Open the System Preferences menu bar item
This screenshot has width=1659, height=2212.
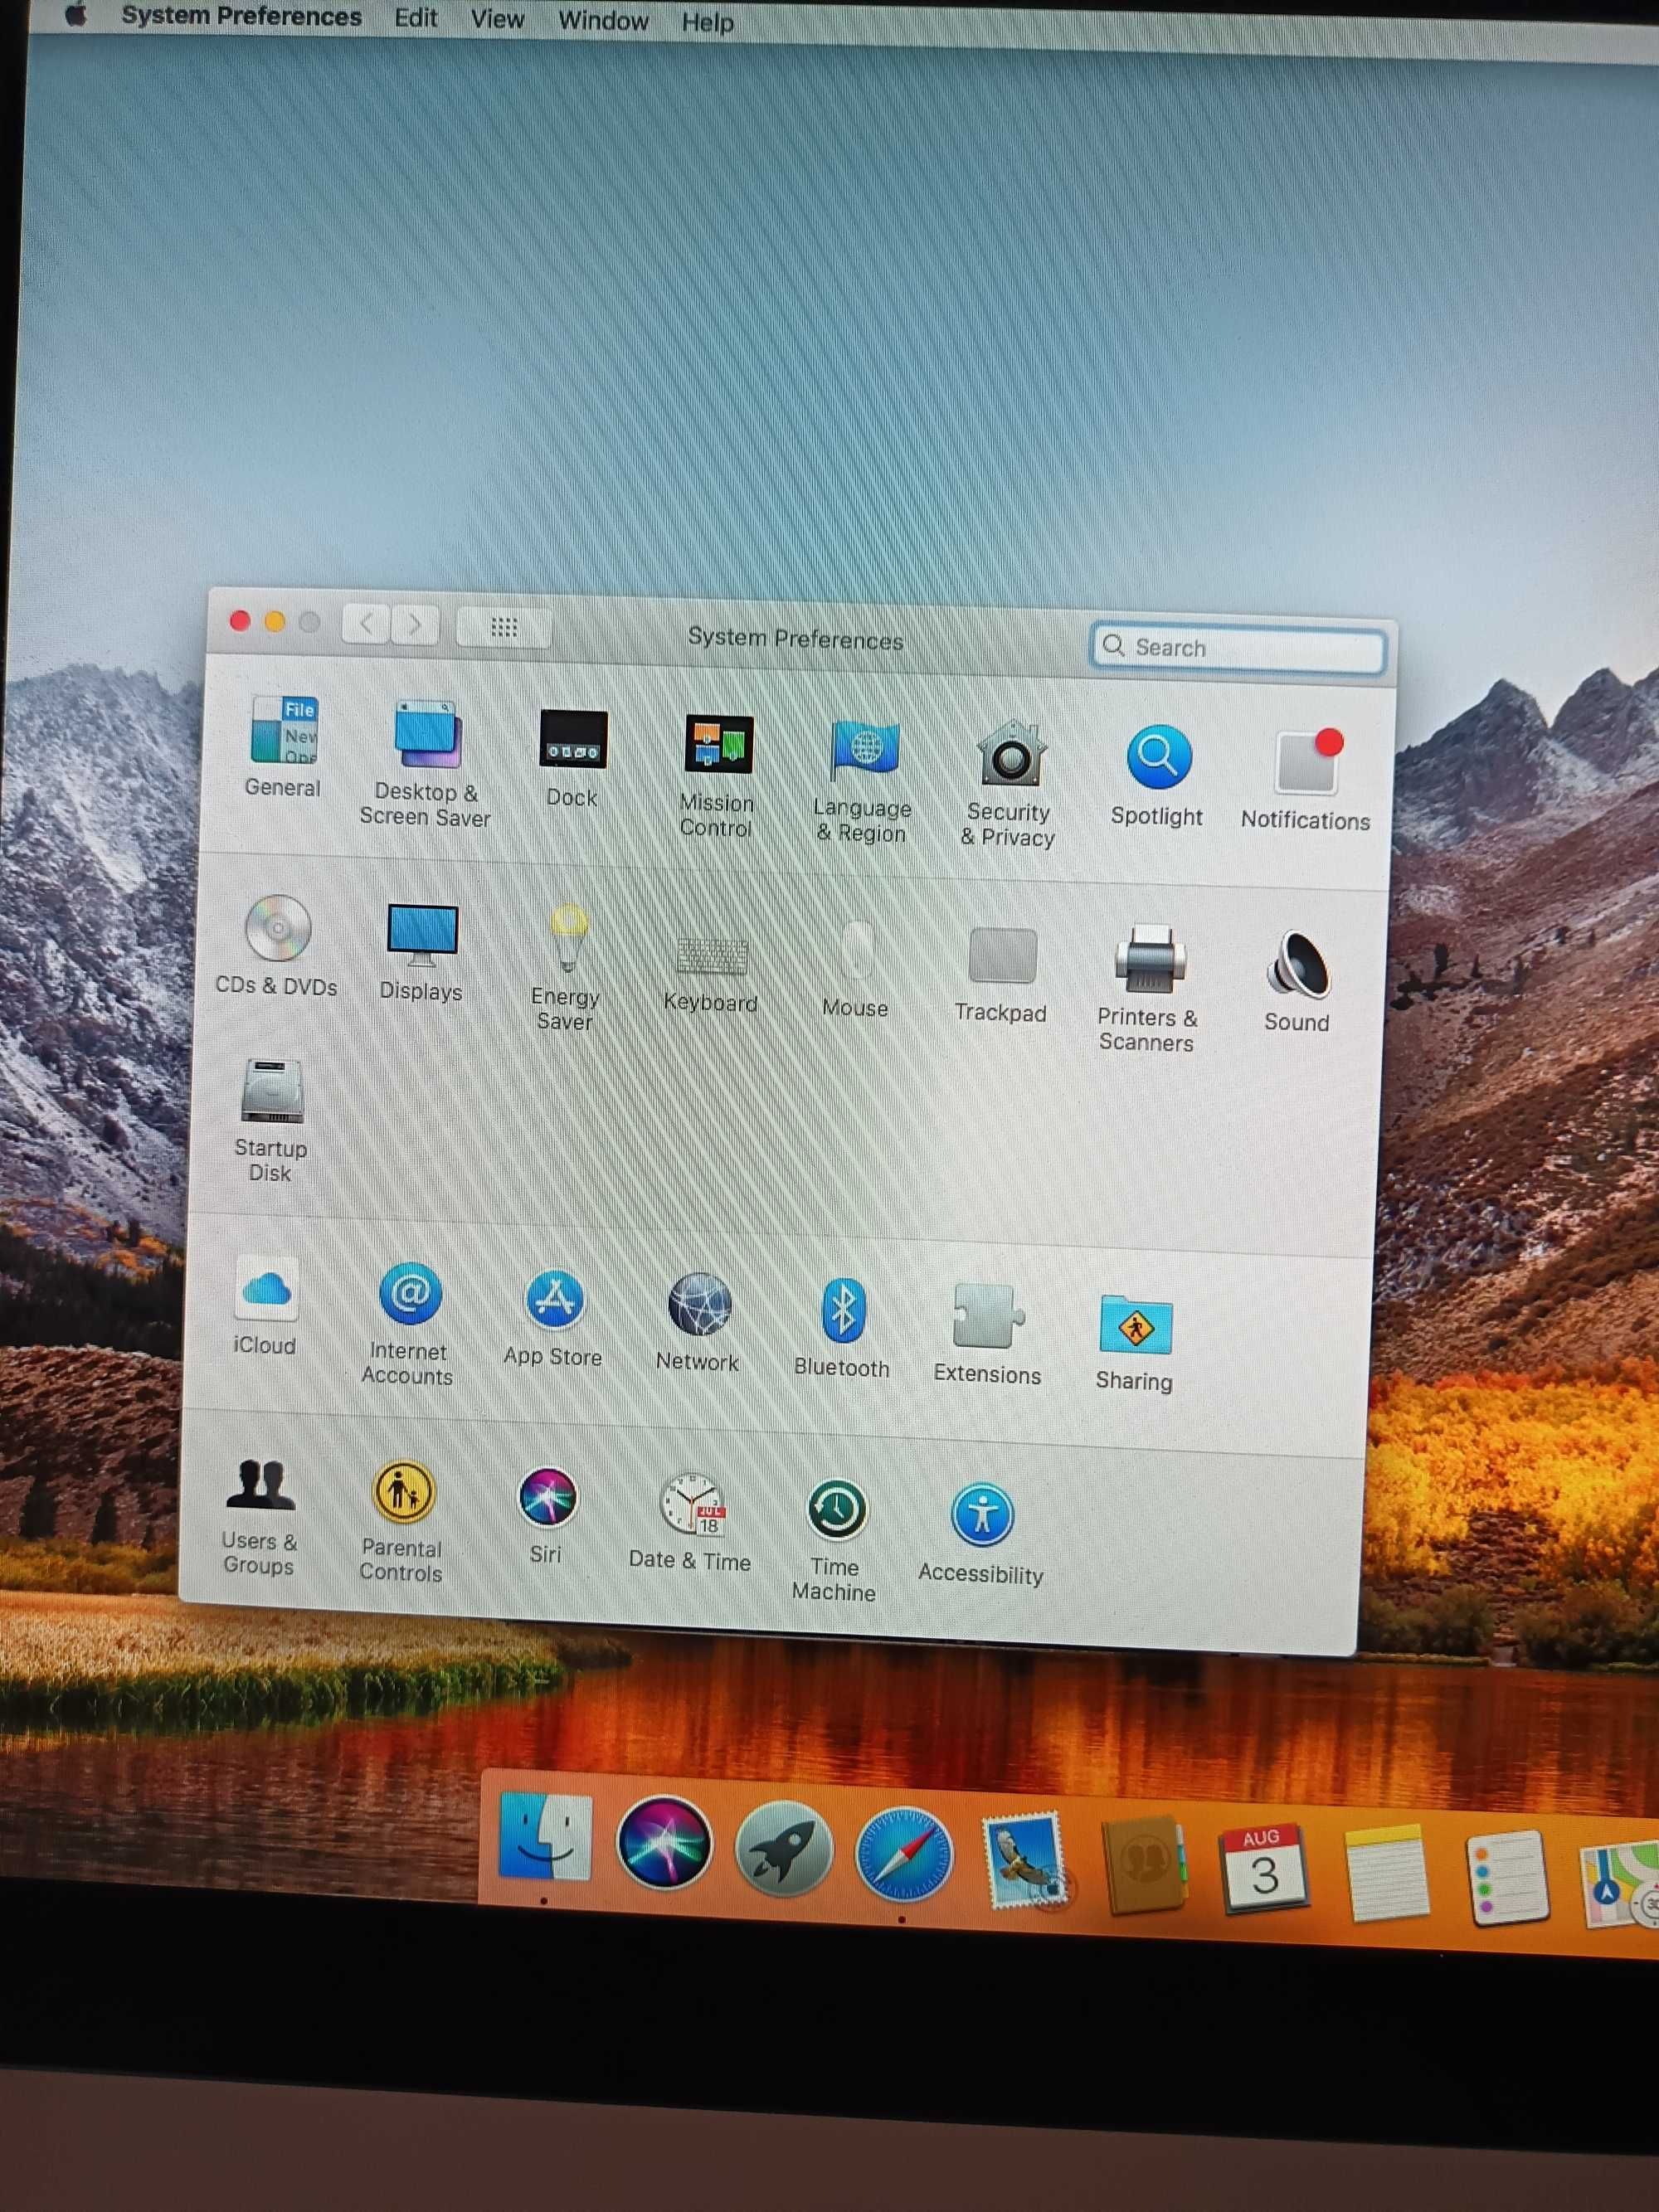[241, 17]
